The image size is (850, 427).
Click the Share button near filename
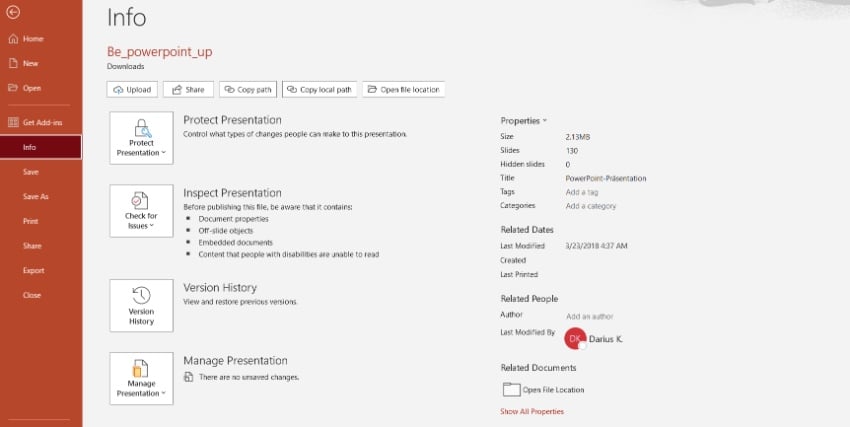click(x=187, y=90)
